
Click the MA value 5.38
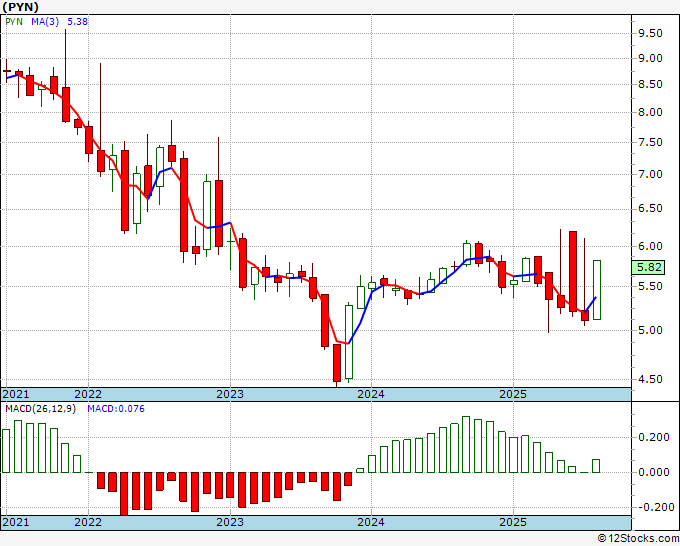[78, 22]
